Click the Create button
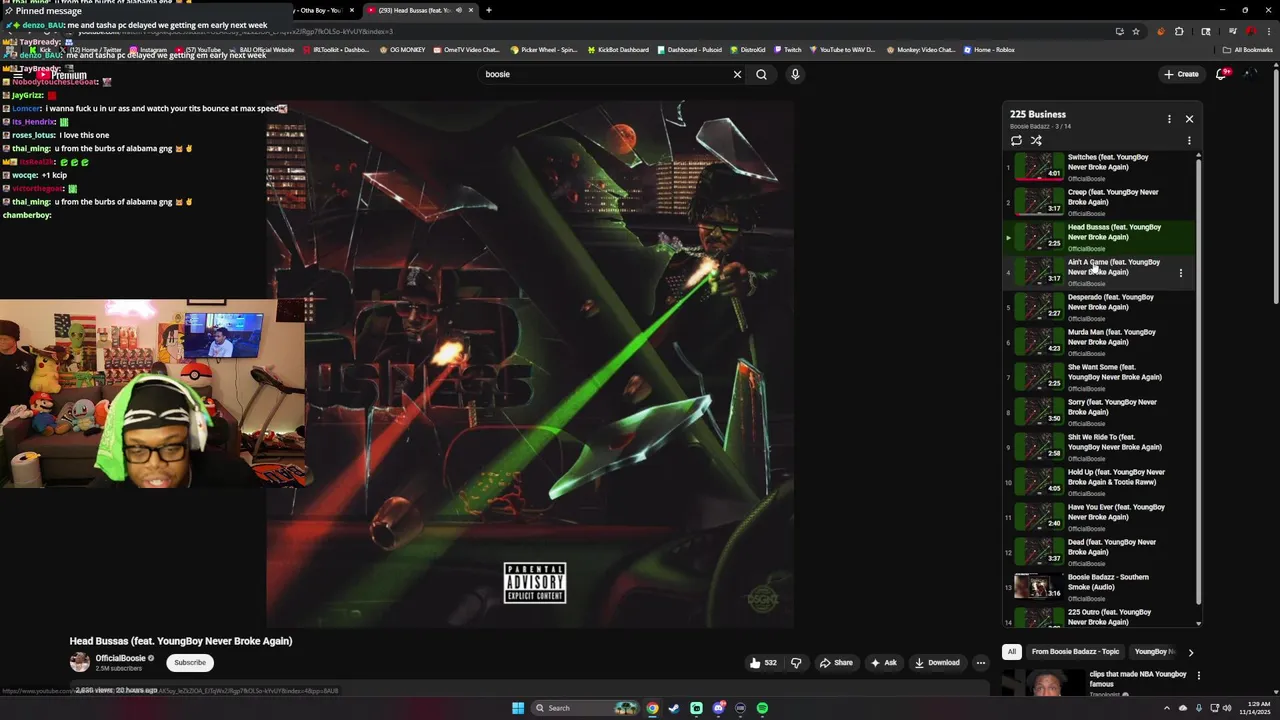Viewport: 1280px width, 720px height. (1181, 74)
